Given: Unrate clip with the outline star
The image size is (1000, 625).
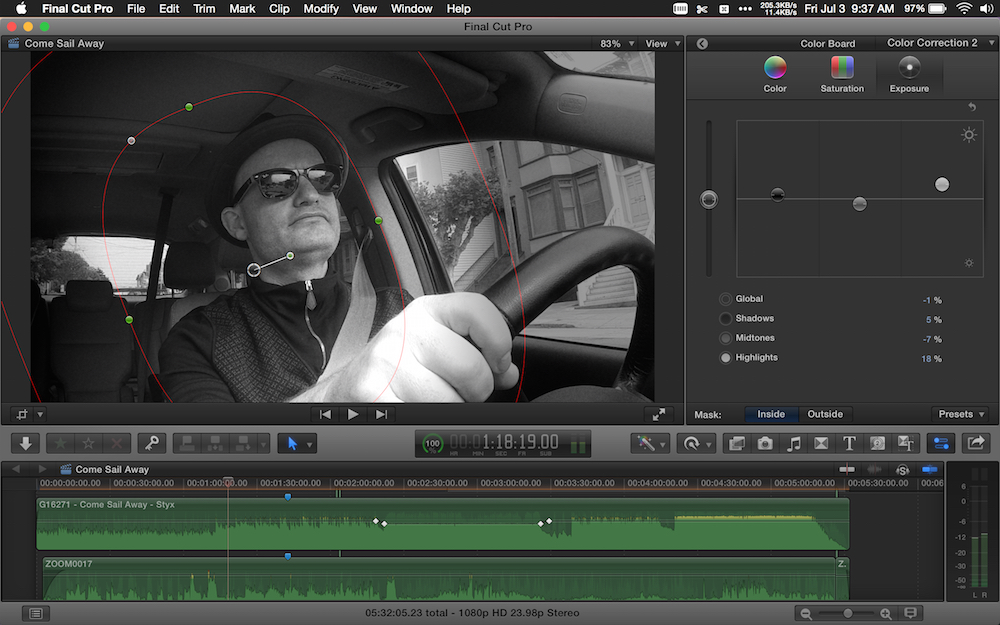Looking at the screenshot, I should pyautogui.click(x=89, y=443).
